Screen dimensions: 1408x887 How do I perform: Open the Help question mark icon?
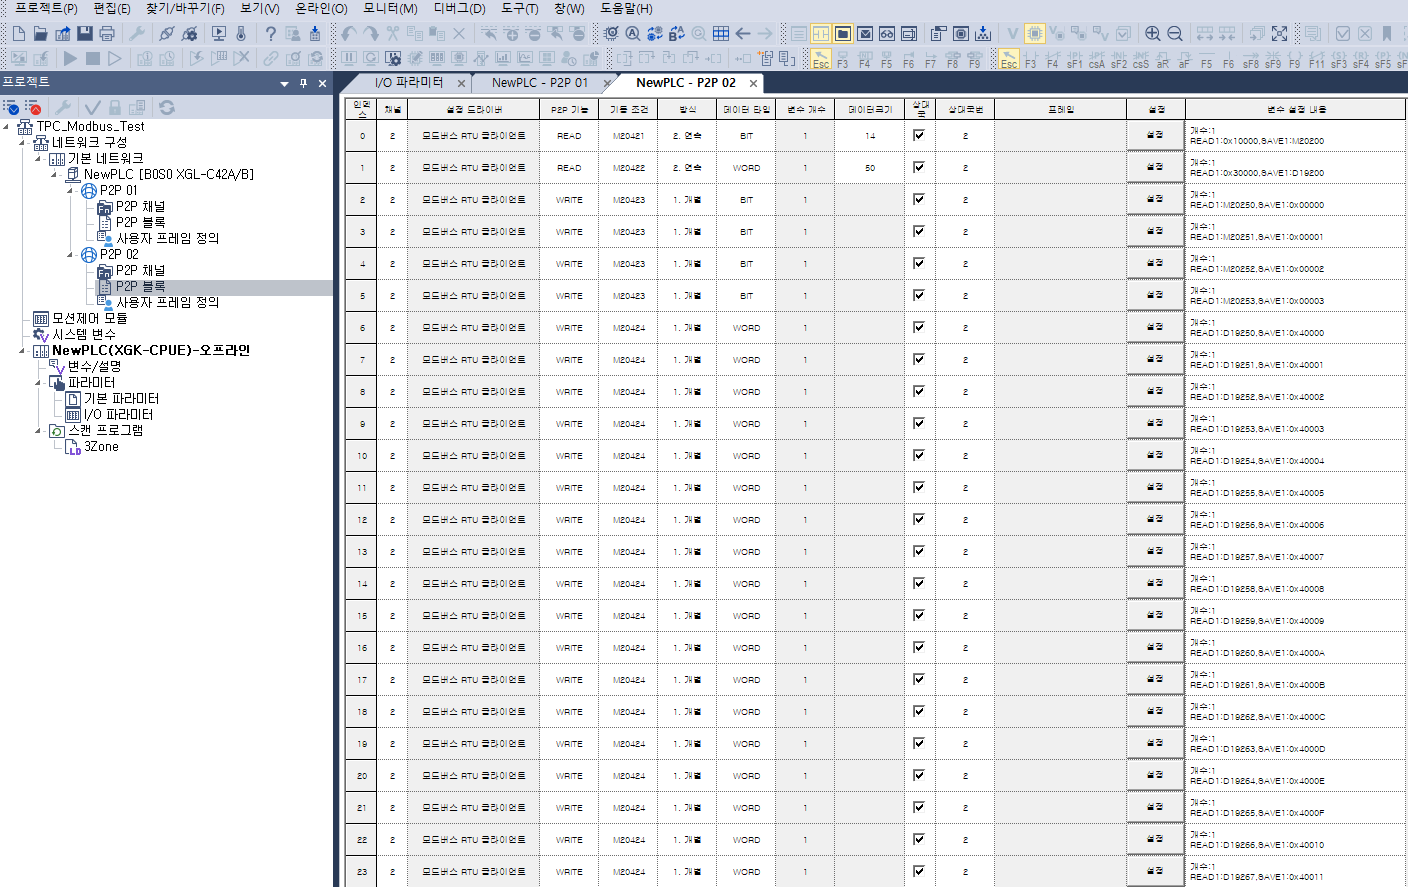[270, 34]
